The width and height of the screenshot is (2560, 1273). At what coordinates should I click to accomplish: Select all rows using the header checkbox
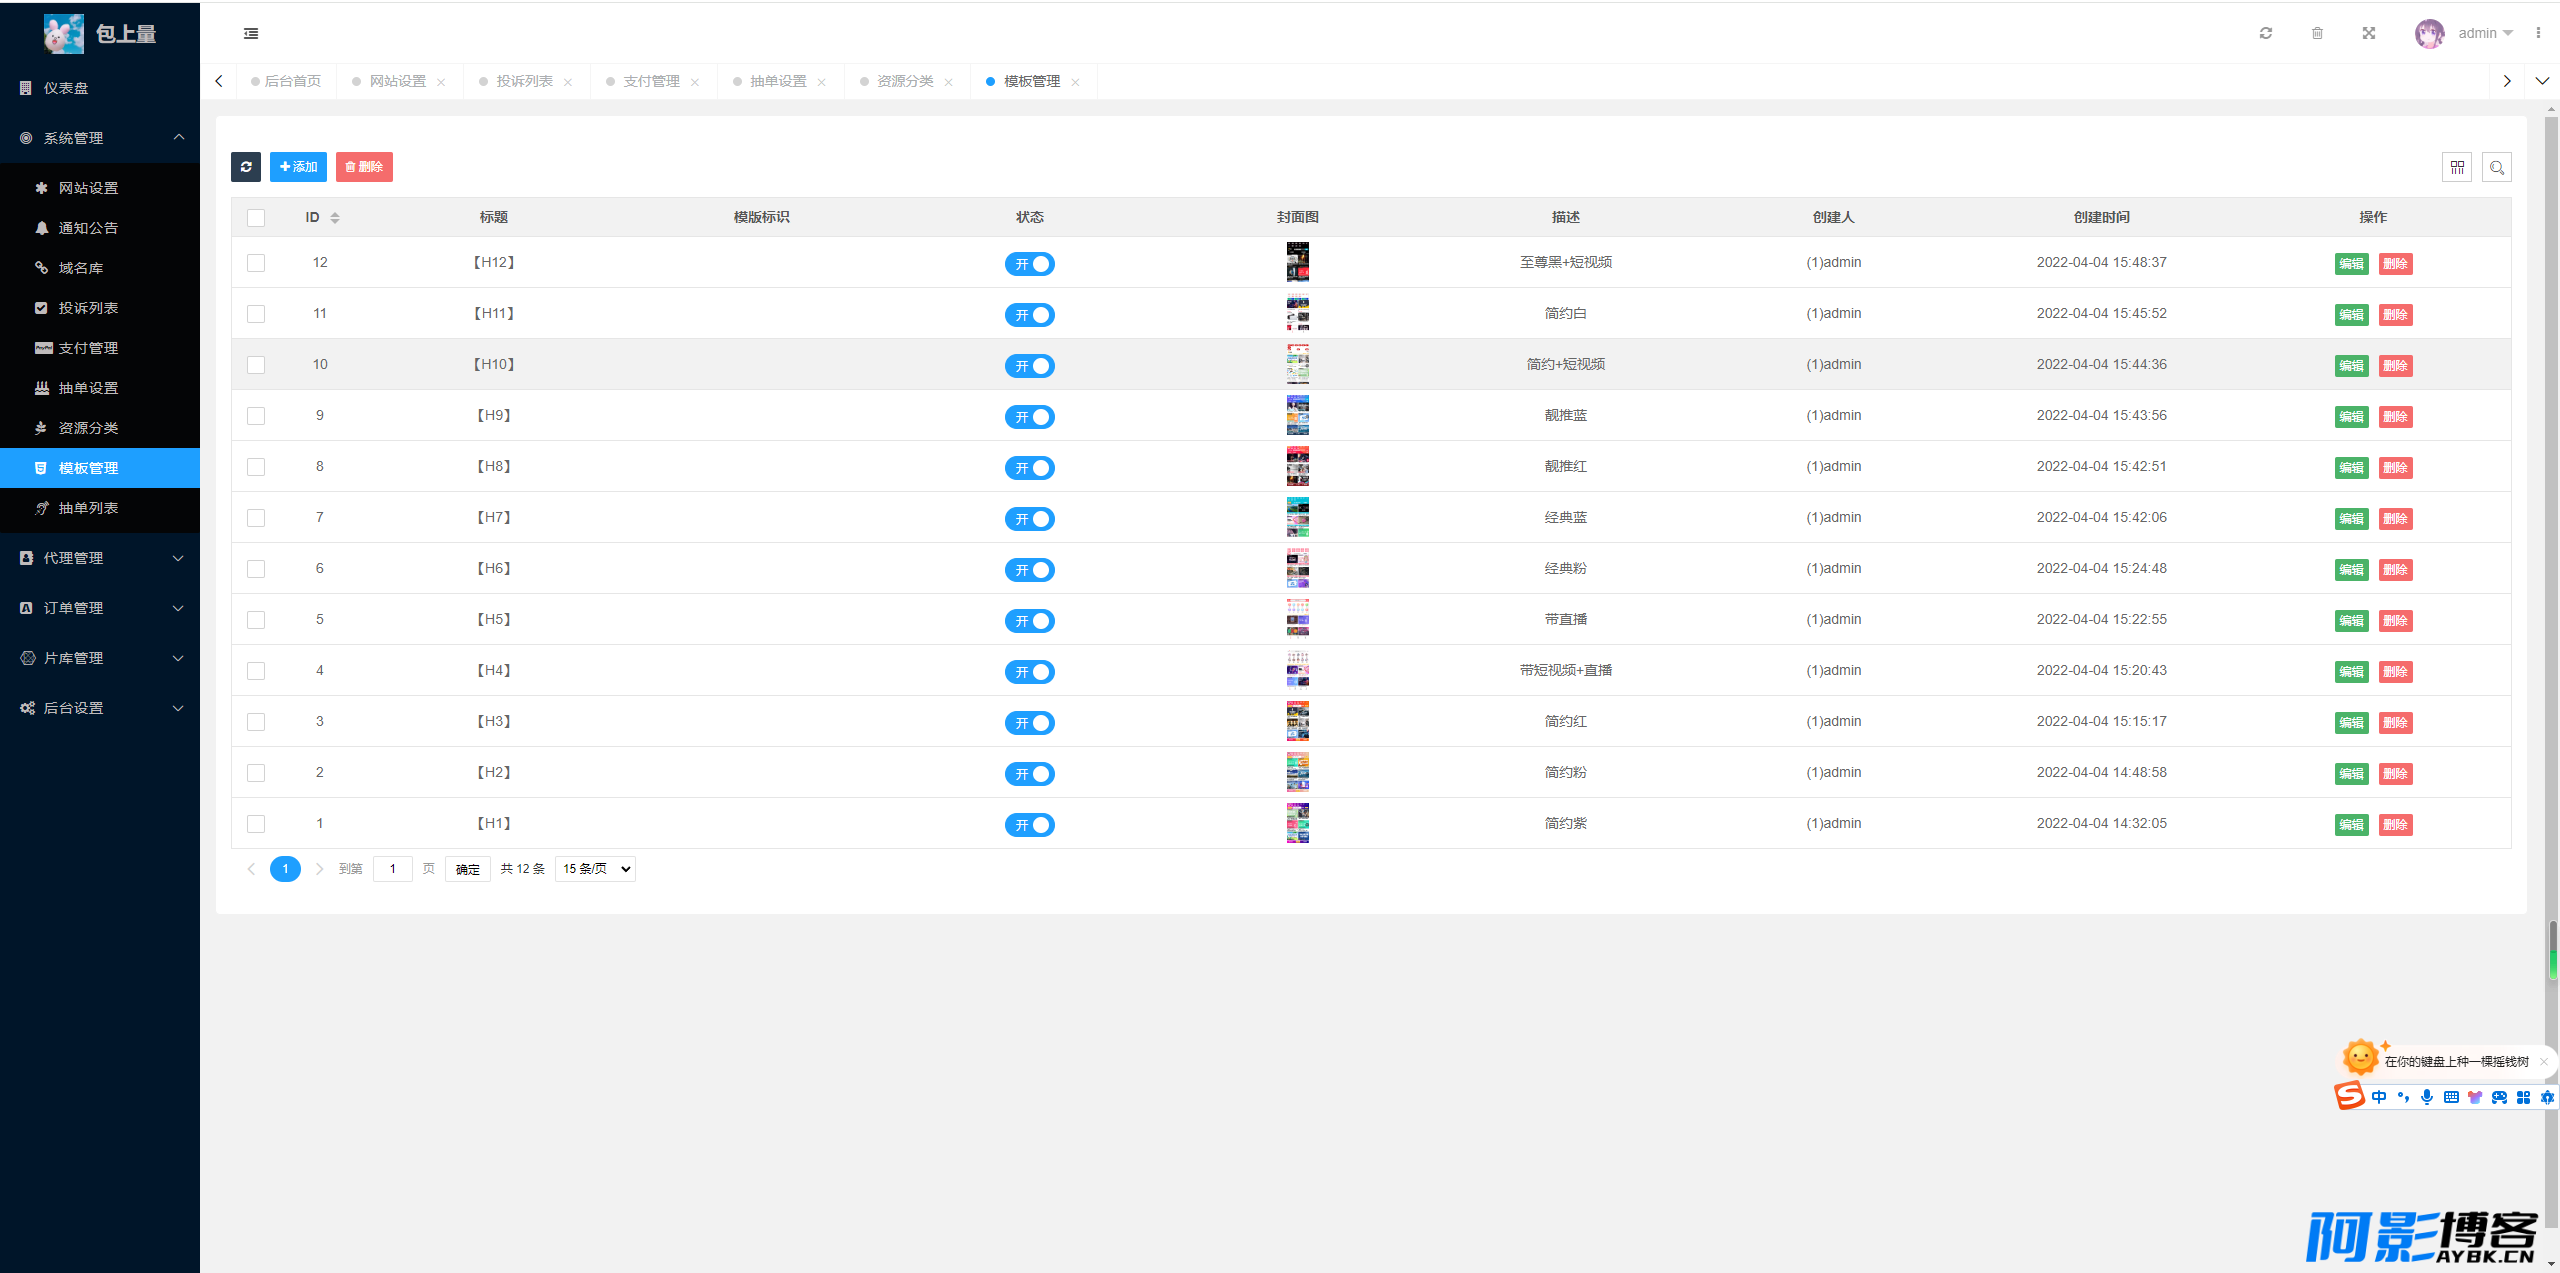tap(256, 217)
